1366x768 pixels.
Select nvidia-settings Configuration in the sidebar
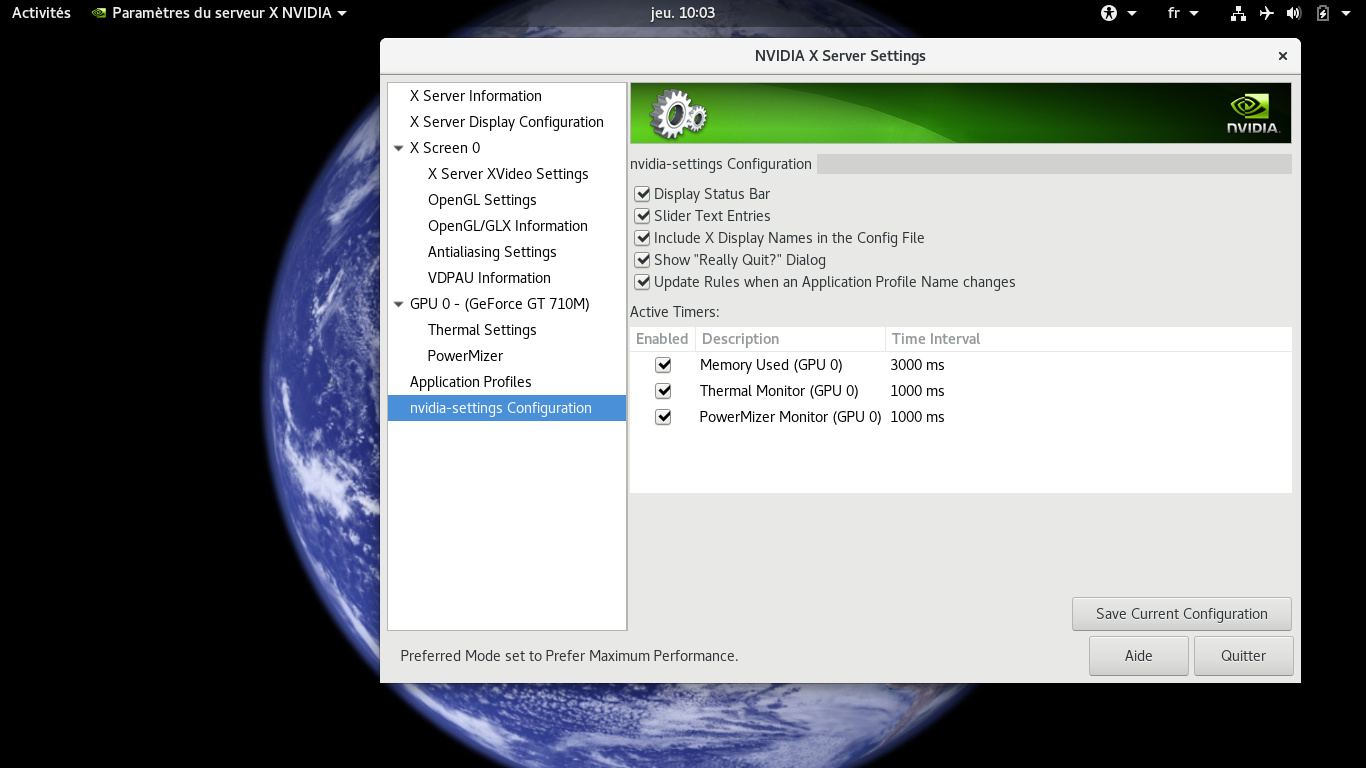[507, 408]
